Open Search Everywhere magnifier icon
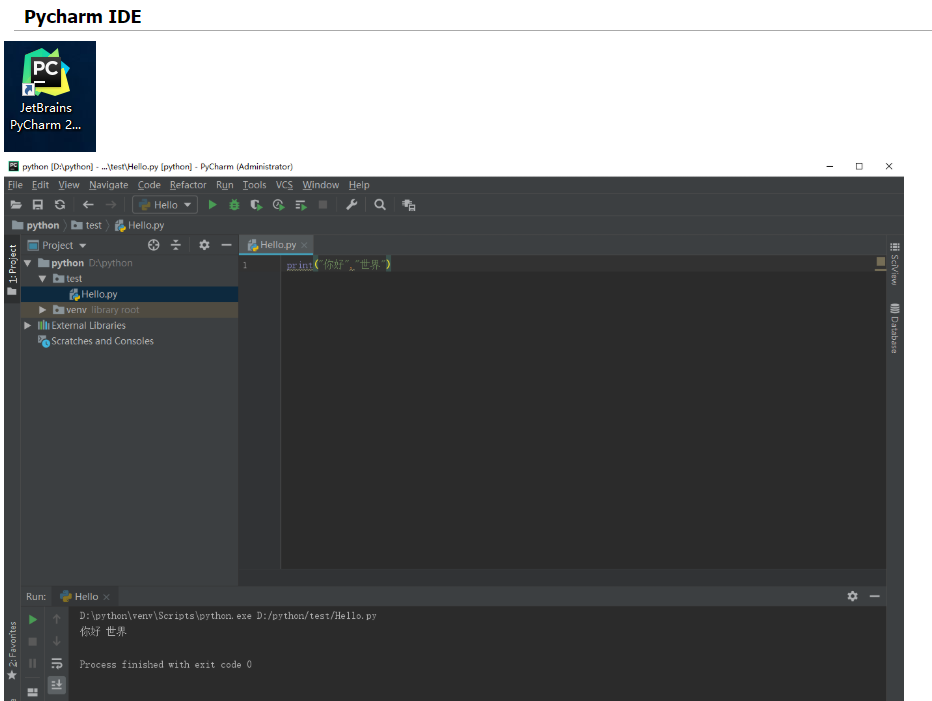 [x=380, y=205]
